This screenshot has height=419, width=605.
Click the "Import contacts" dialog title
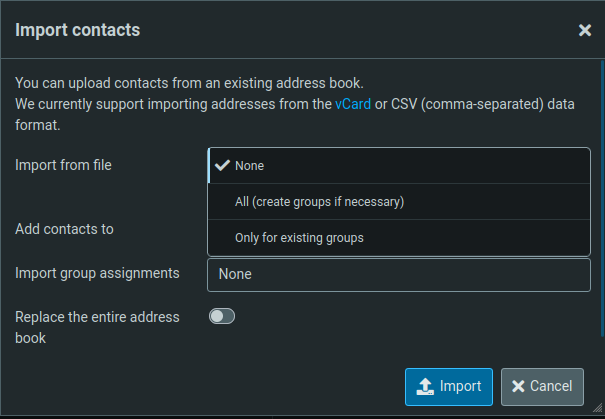coord(77,30)
